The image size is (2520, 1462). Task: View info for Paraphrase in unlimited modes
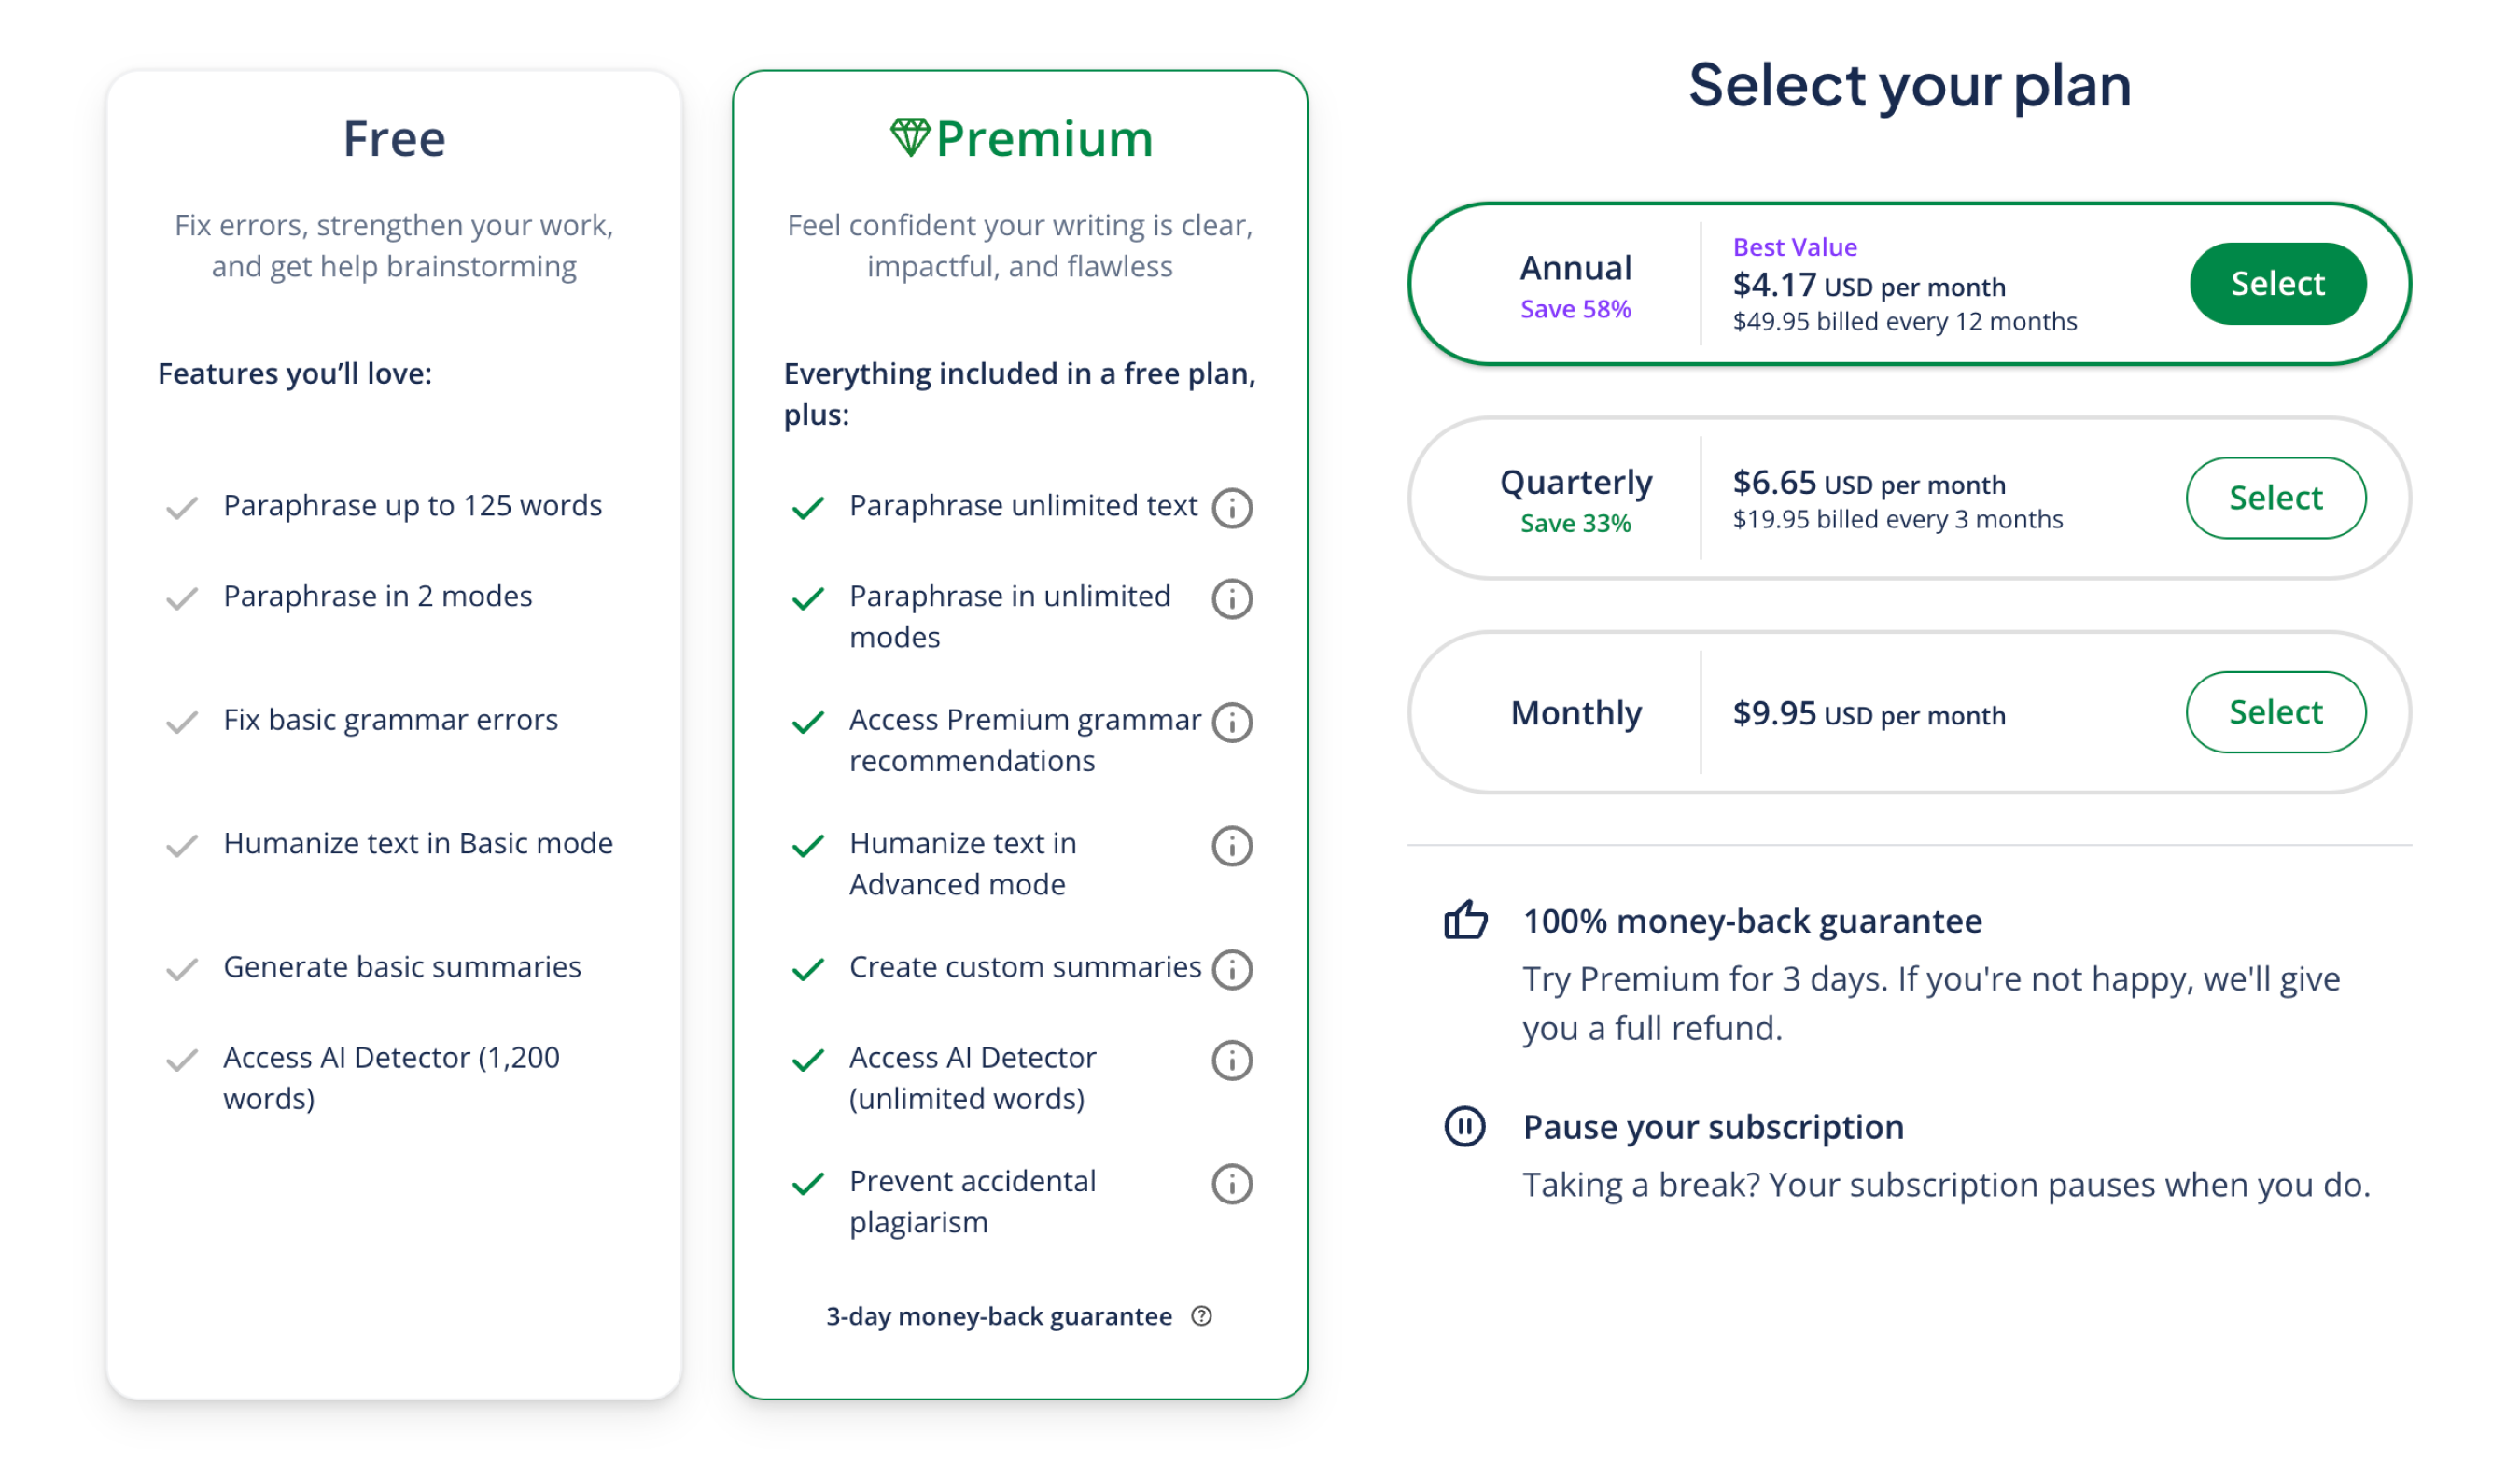click(x=1231, y=600)
